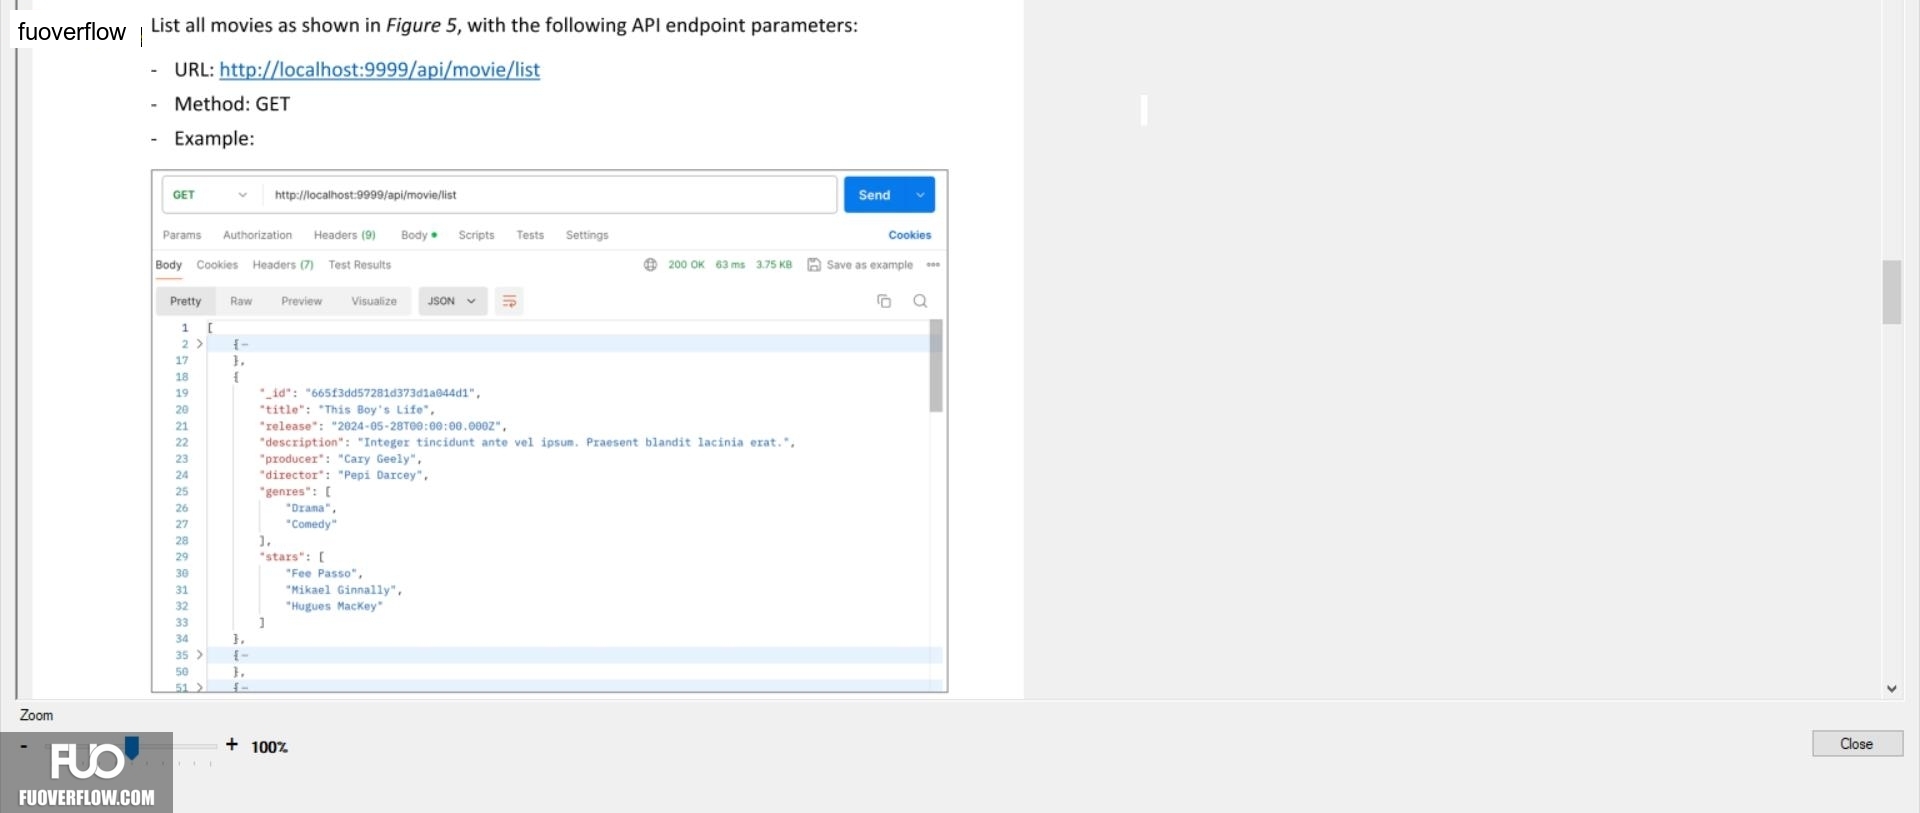Viewport: 1920px width, 813px height.
Task: Click the "2024-05-28T00:00:00.000Z" release value
Action: 416,426
